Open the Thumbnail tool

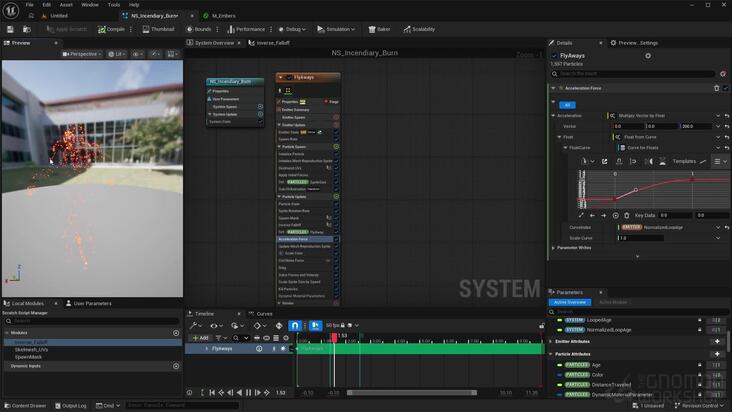(x=158, y=29)
